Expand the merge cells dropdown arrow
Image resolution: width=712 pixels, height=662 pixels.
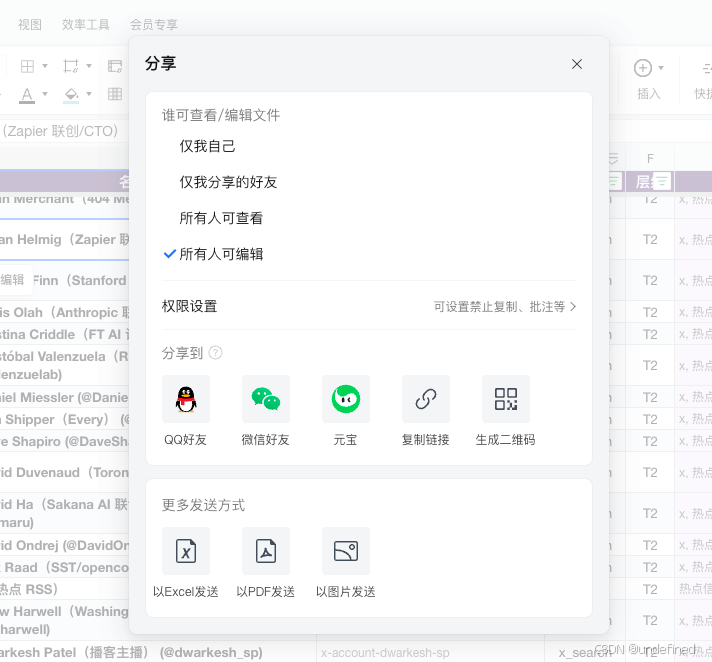[x=89, y=66]
